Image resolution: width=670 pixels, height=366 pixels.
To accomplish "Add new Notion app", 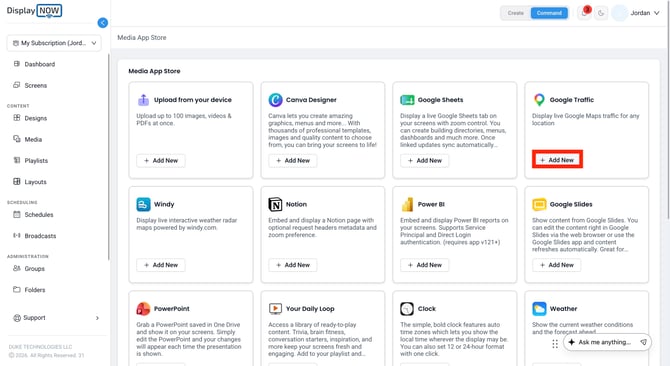I will [293, 265].
